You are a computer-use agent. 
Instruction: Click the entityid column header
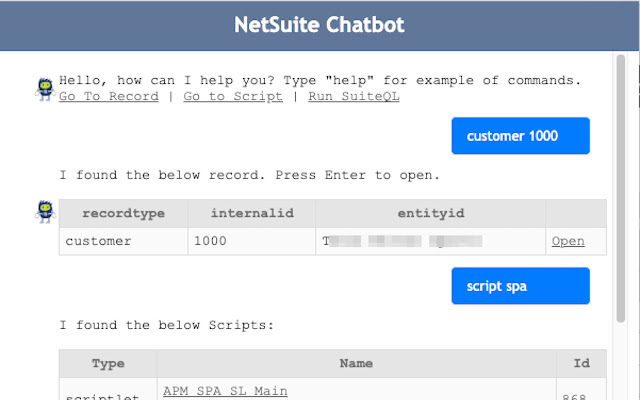pos(431,213)
